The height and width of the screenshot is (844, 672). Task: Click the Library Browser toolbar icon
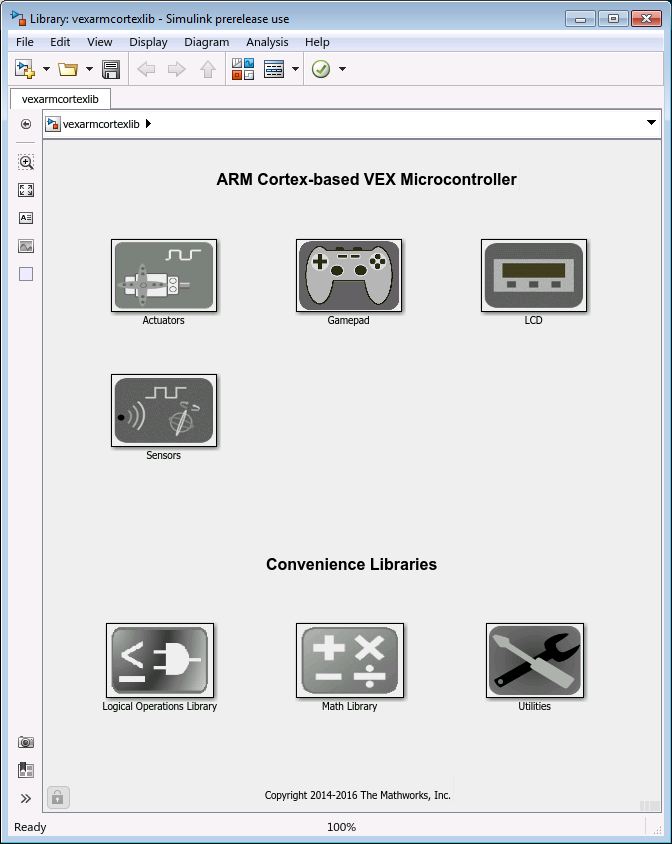click(x=243, y=69)
